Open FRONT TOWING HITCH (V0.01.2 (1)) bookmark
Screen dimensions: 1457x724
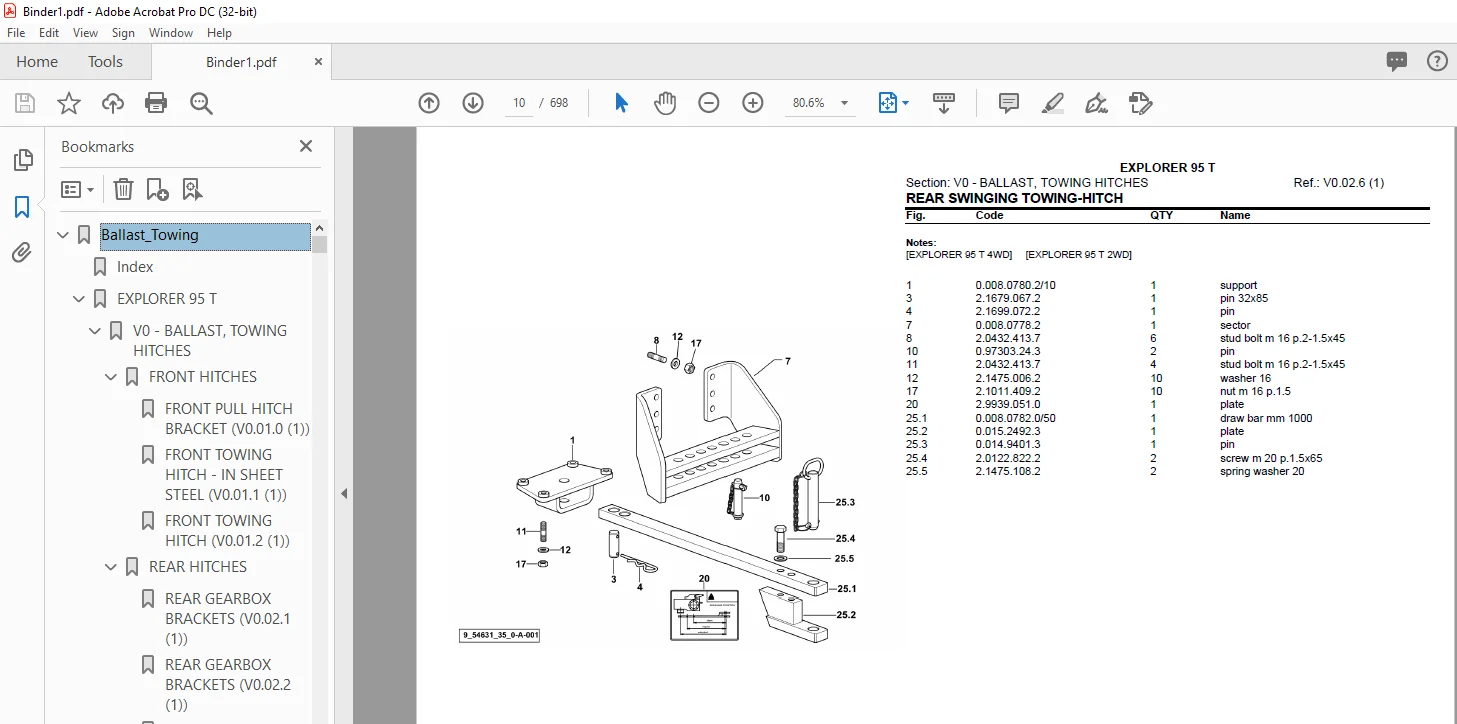tap(227, 531)
